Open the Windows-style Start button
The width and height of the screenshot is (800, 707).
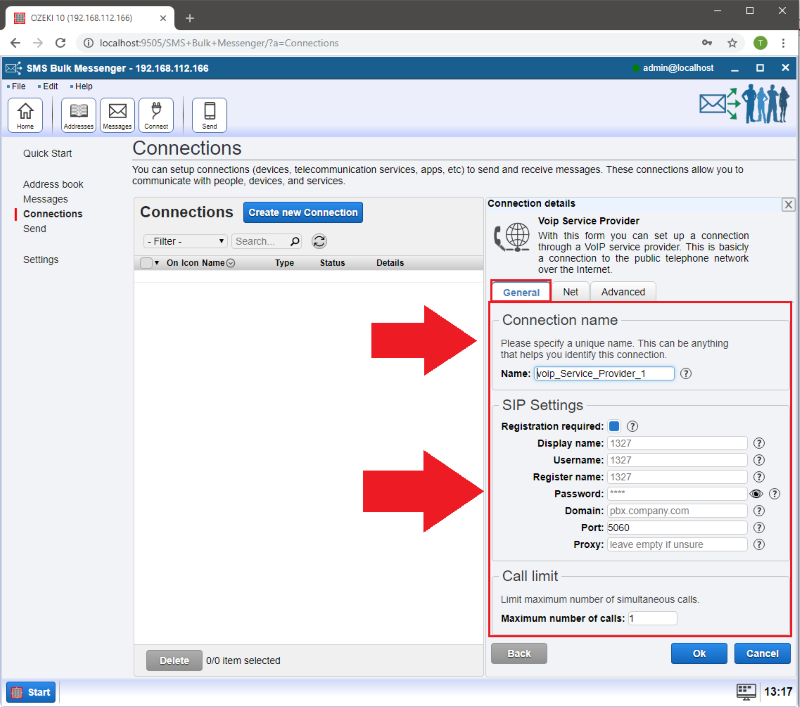[x=31, y=692]
